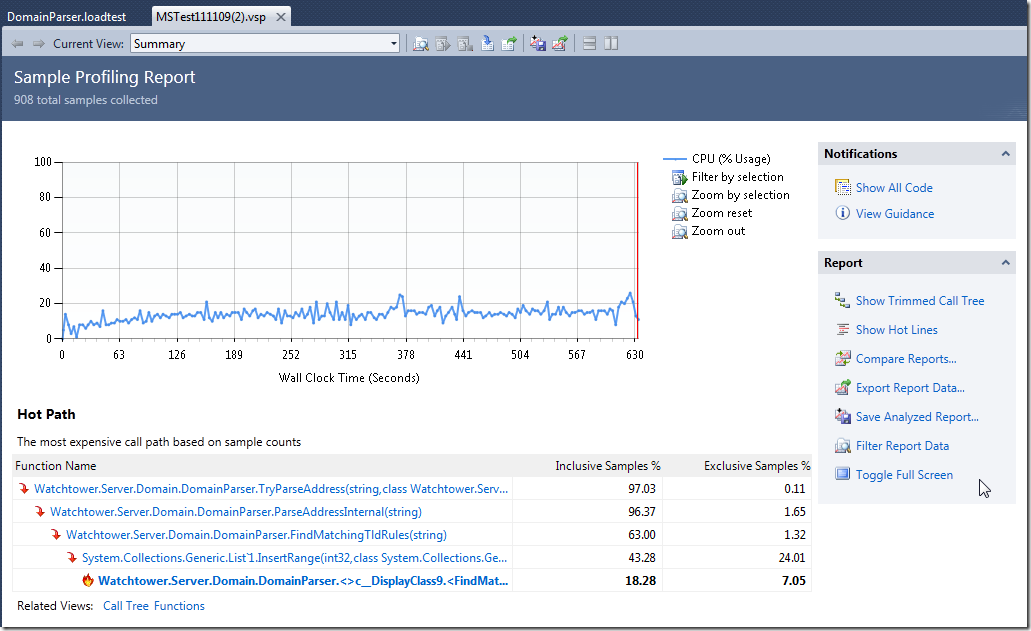Click the 7.05 exclusive samples value
Screen dimensions: 1031x631
point(794,581)
